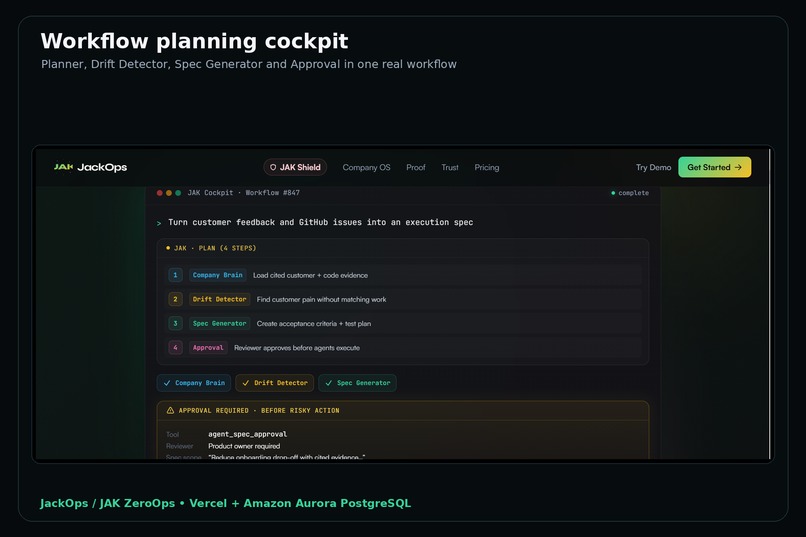The height and width of the screenshot is (537, 806).
Task: Click the Try Demo link
Action: (653, 168)
